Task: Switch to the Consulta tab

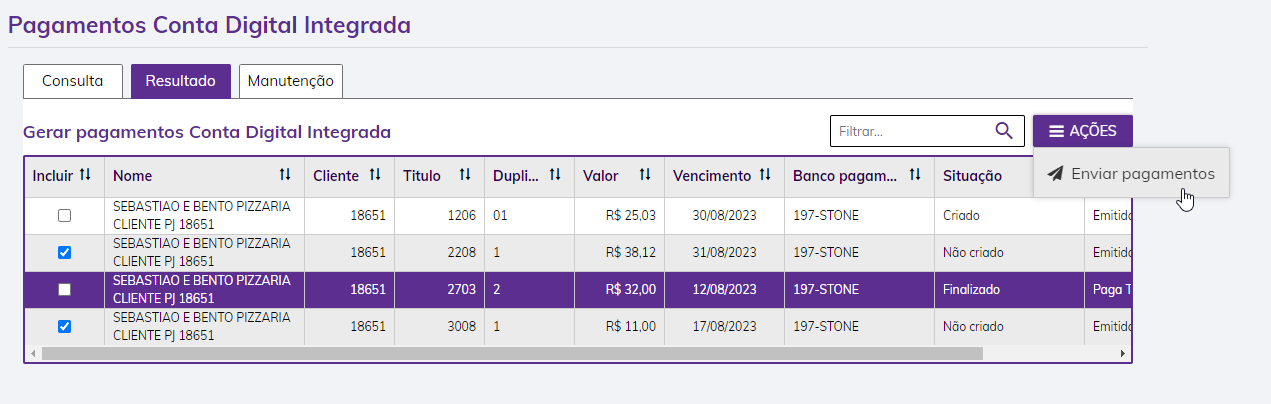Action: [x=72, y=81]
